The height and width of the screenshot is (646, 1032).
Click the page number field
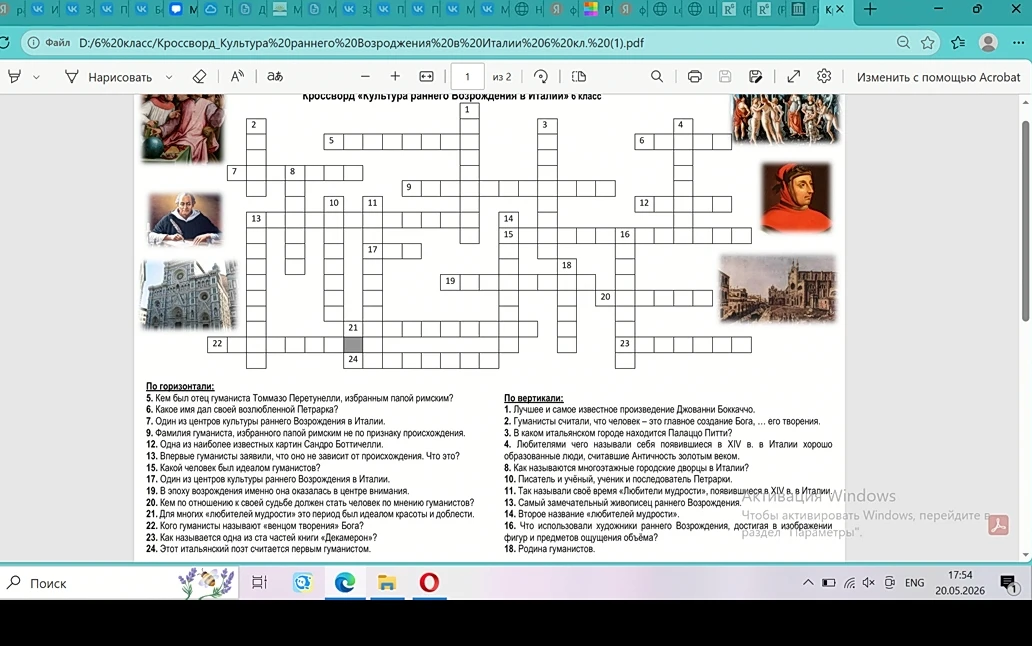tap(467, 76)
